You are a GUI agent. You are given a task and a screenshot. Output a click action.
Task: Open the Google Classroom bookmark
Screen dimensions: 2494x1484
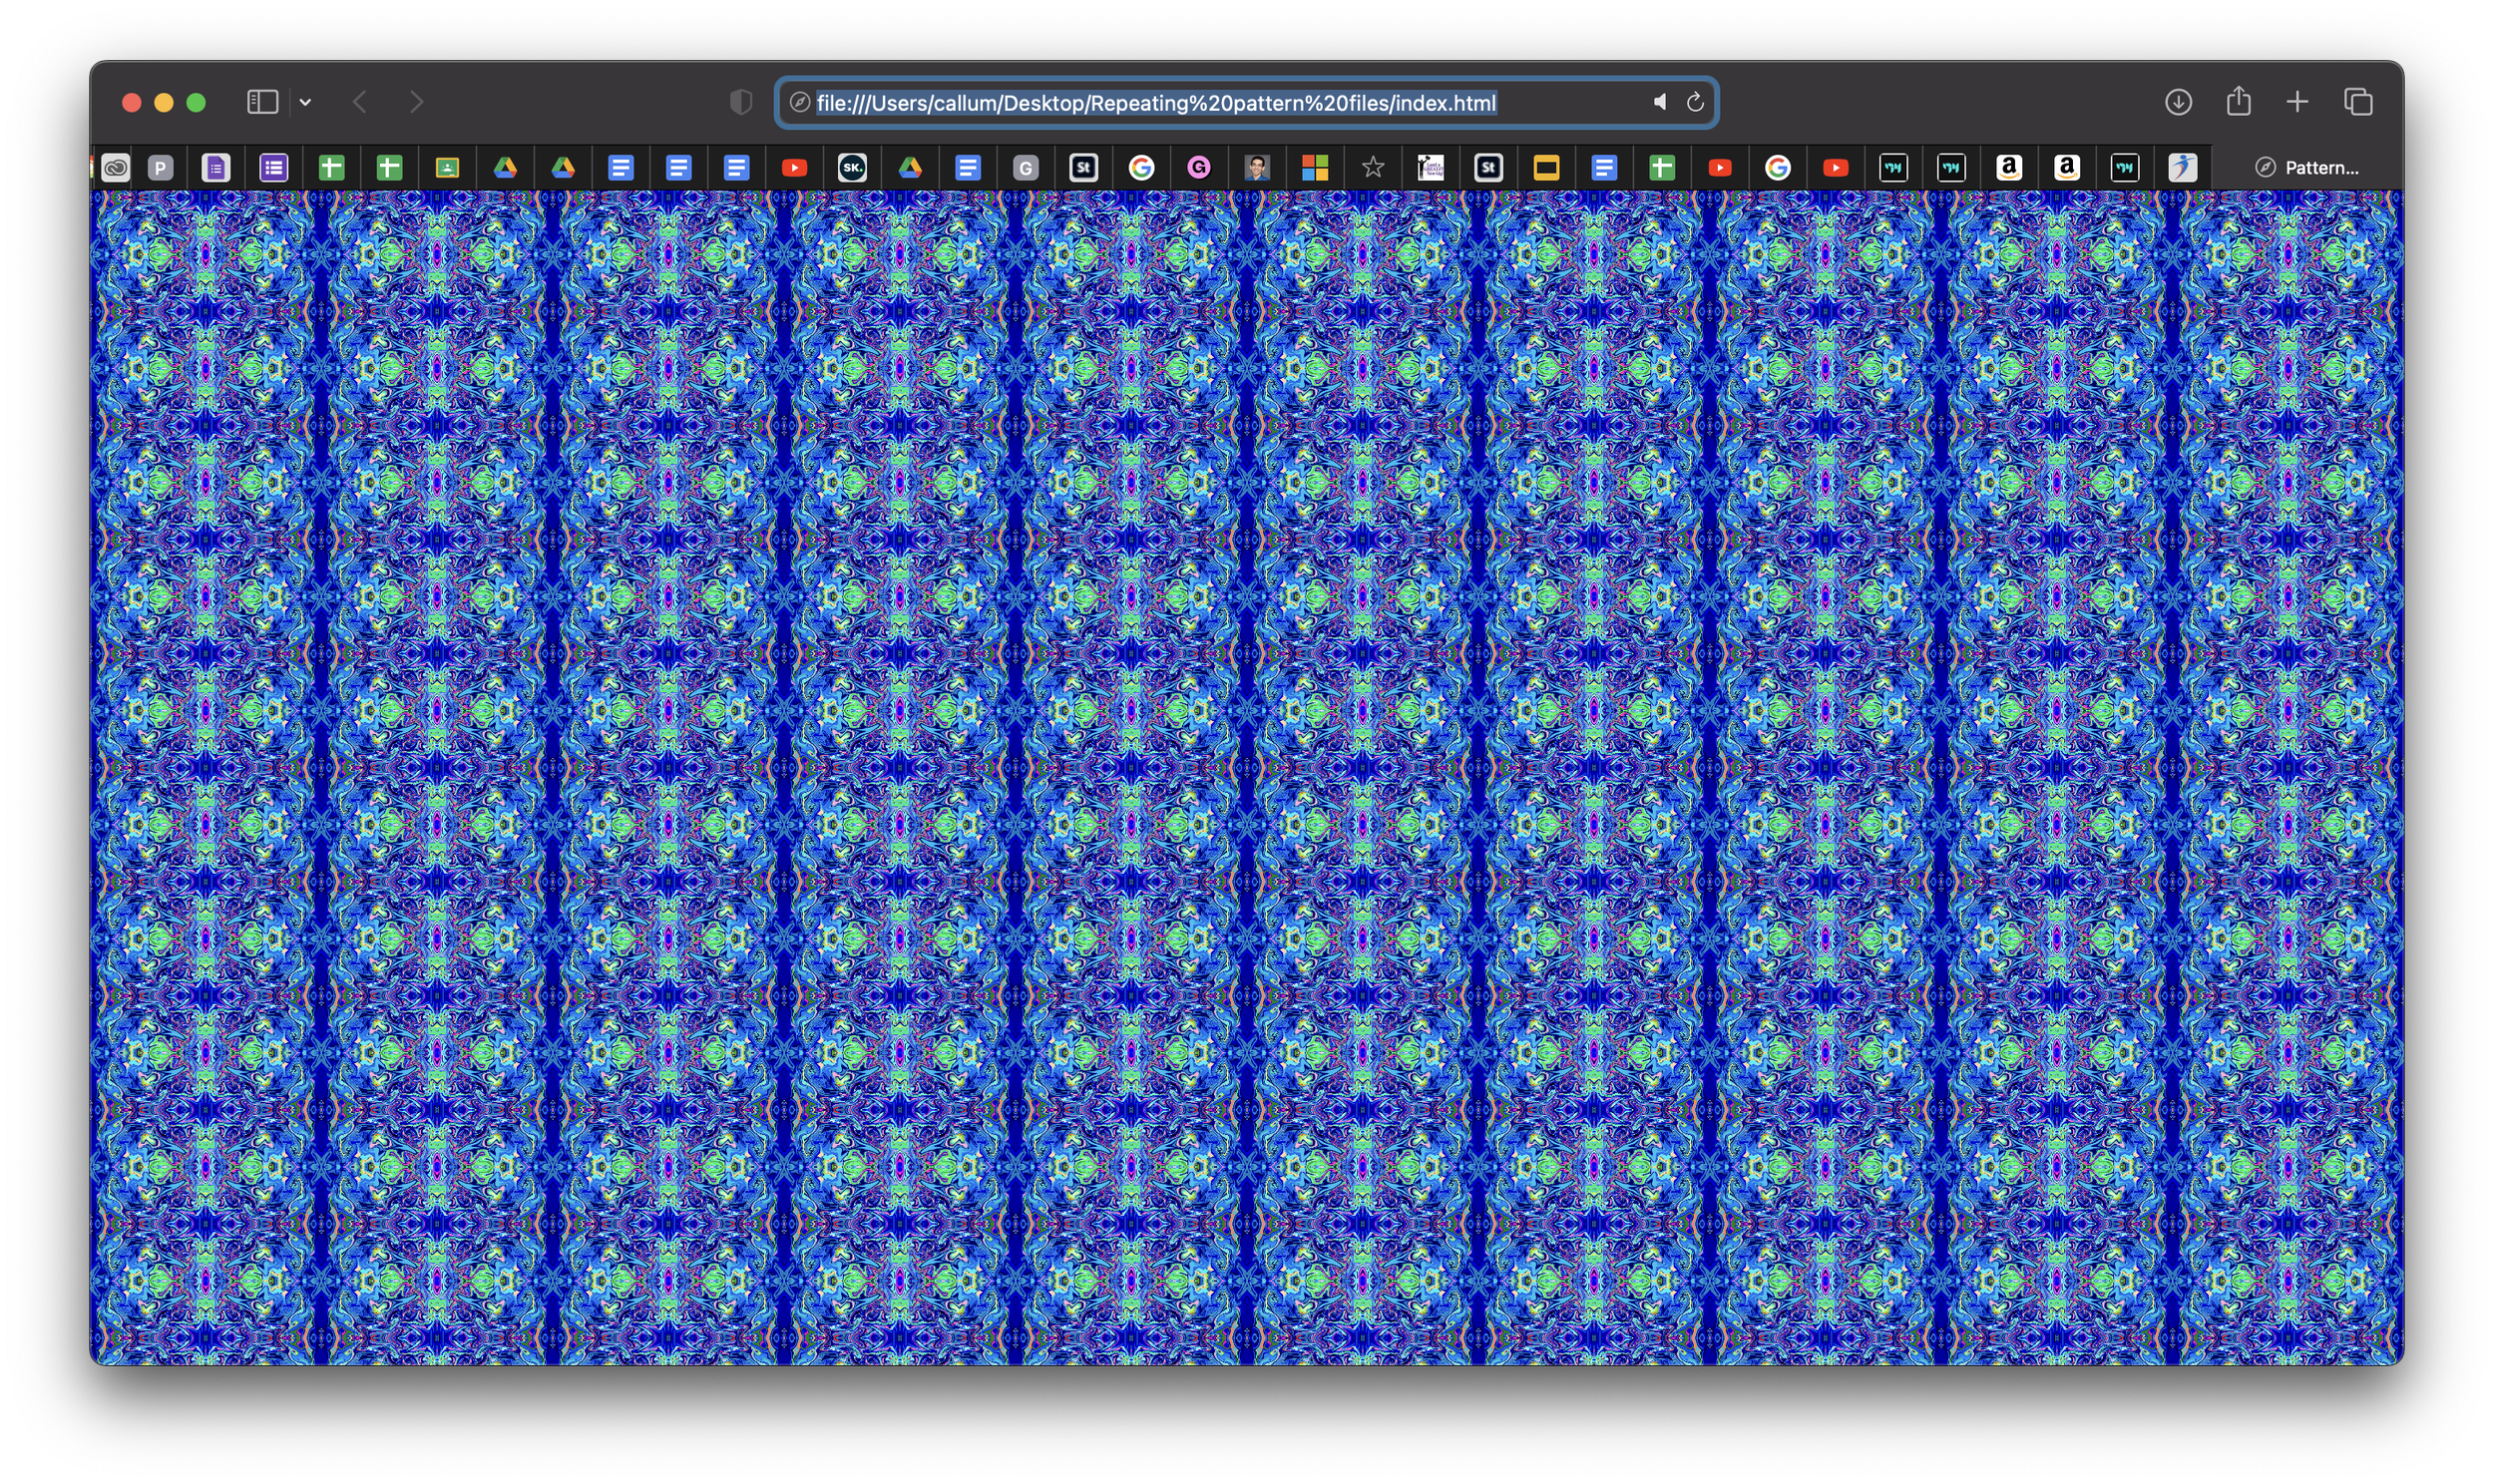(447, 167)
